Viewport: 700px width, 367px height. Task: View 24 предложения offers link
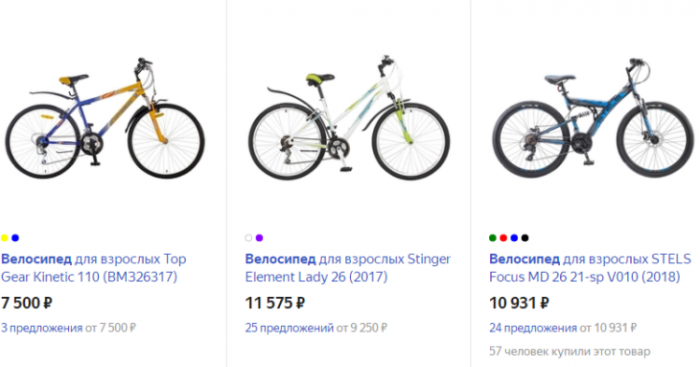[x=533, y=328]
